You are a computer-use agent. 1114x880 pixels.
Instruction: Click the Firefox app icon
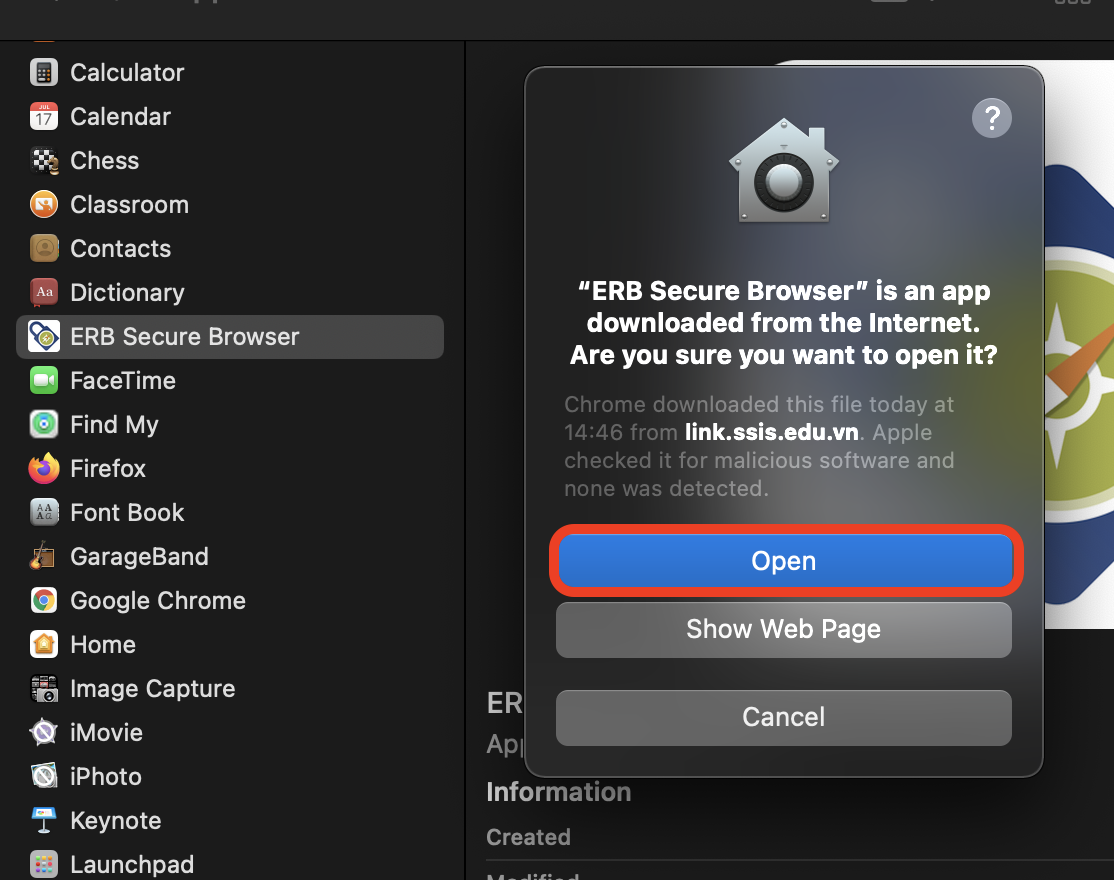(43, 469)
